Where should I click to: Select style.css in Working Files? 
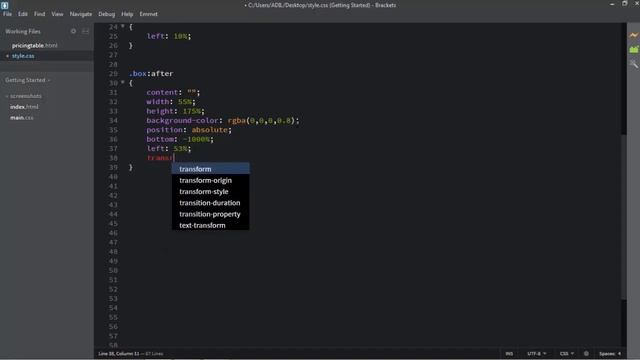[23, 56]
